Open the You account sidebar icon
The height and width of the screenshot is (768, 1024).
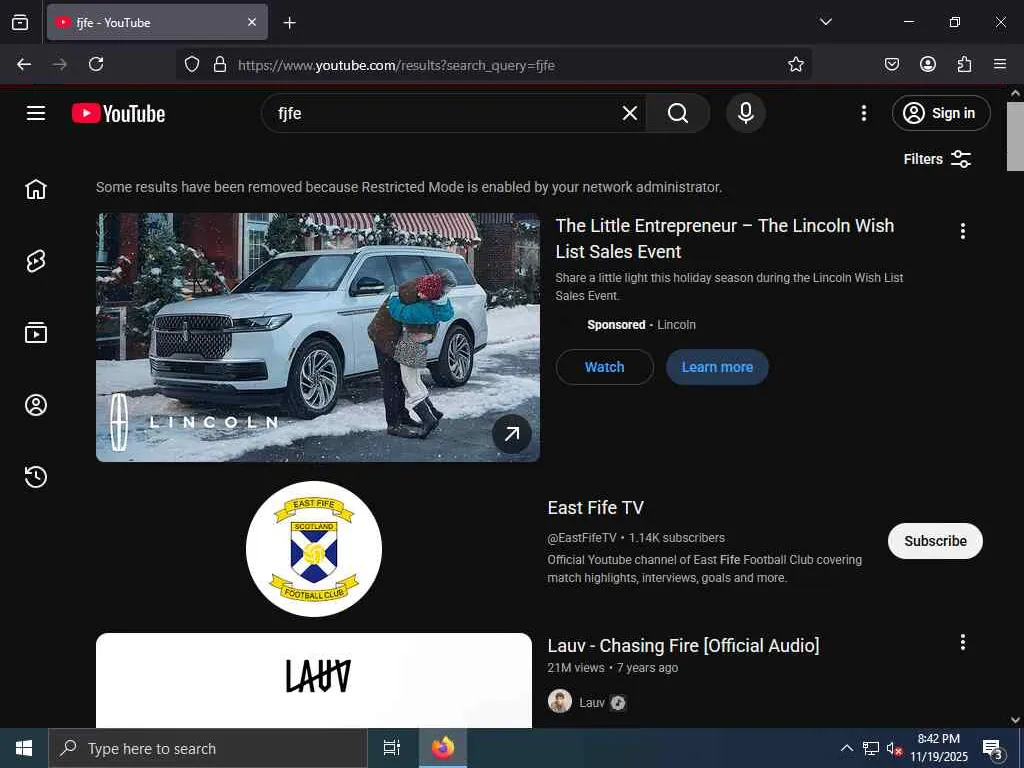(36, 405)
